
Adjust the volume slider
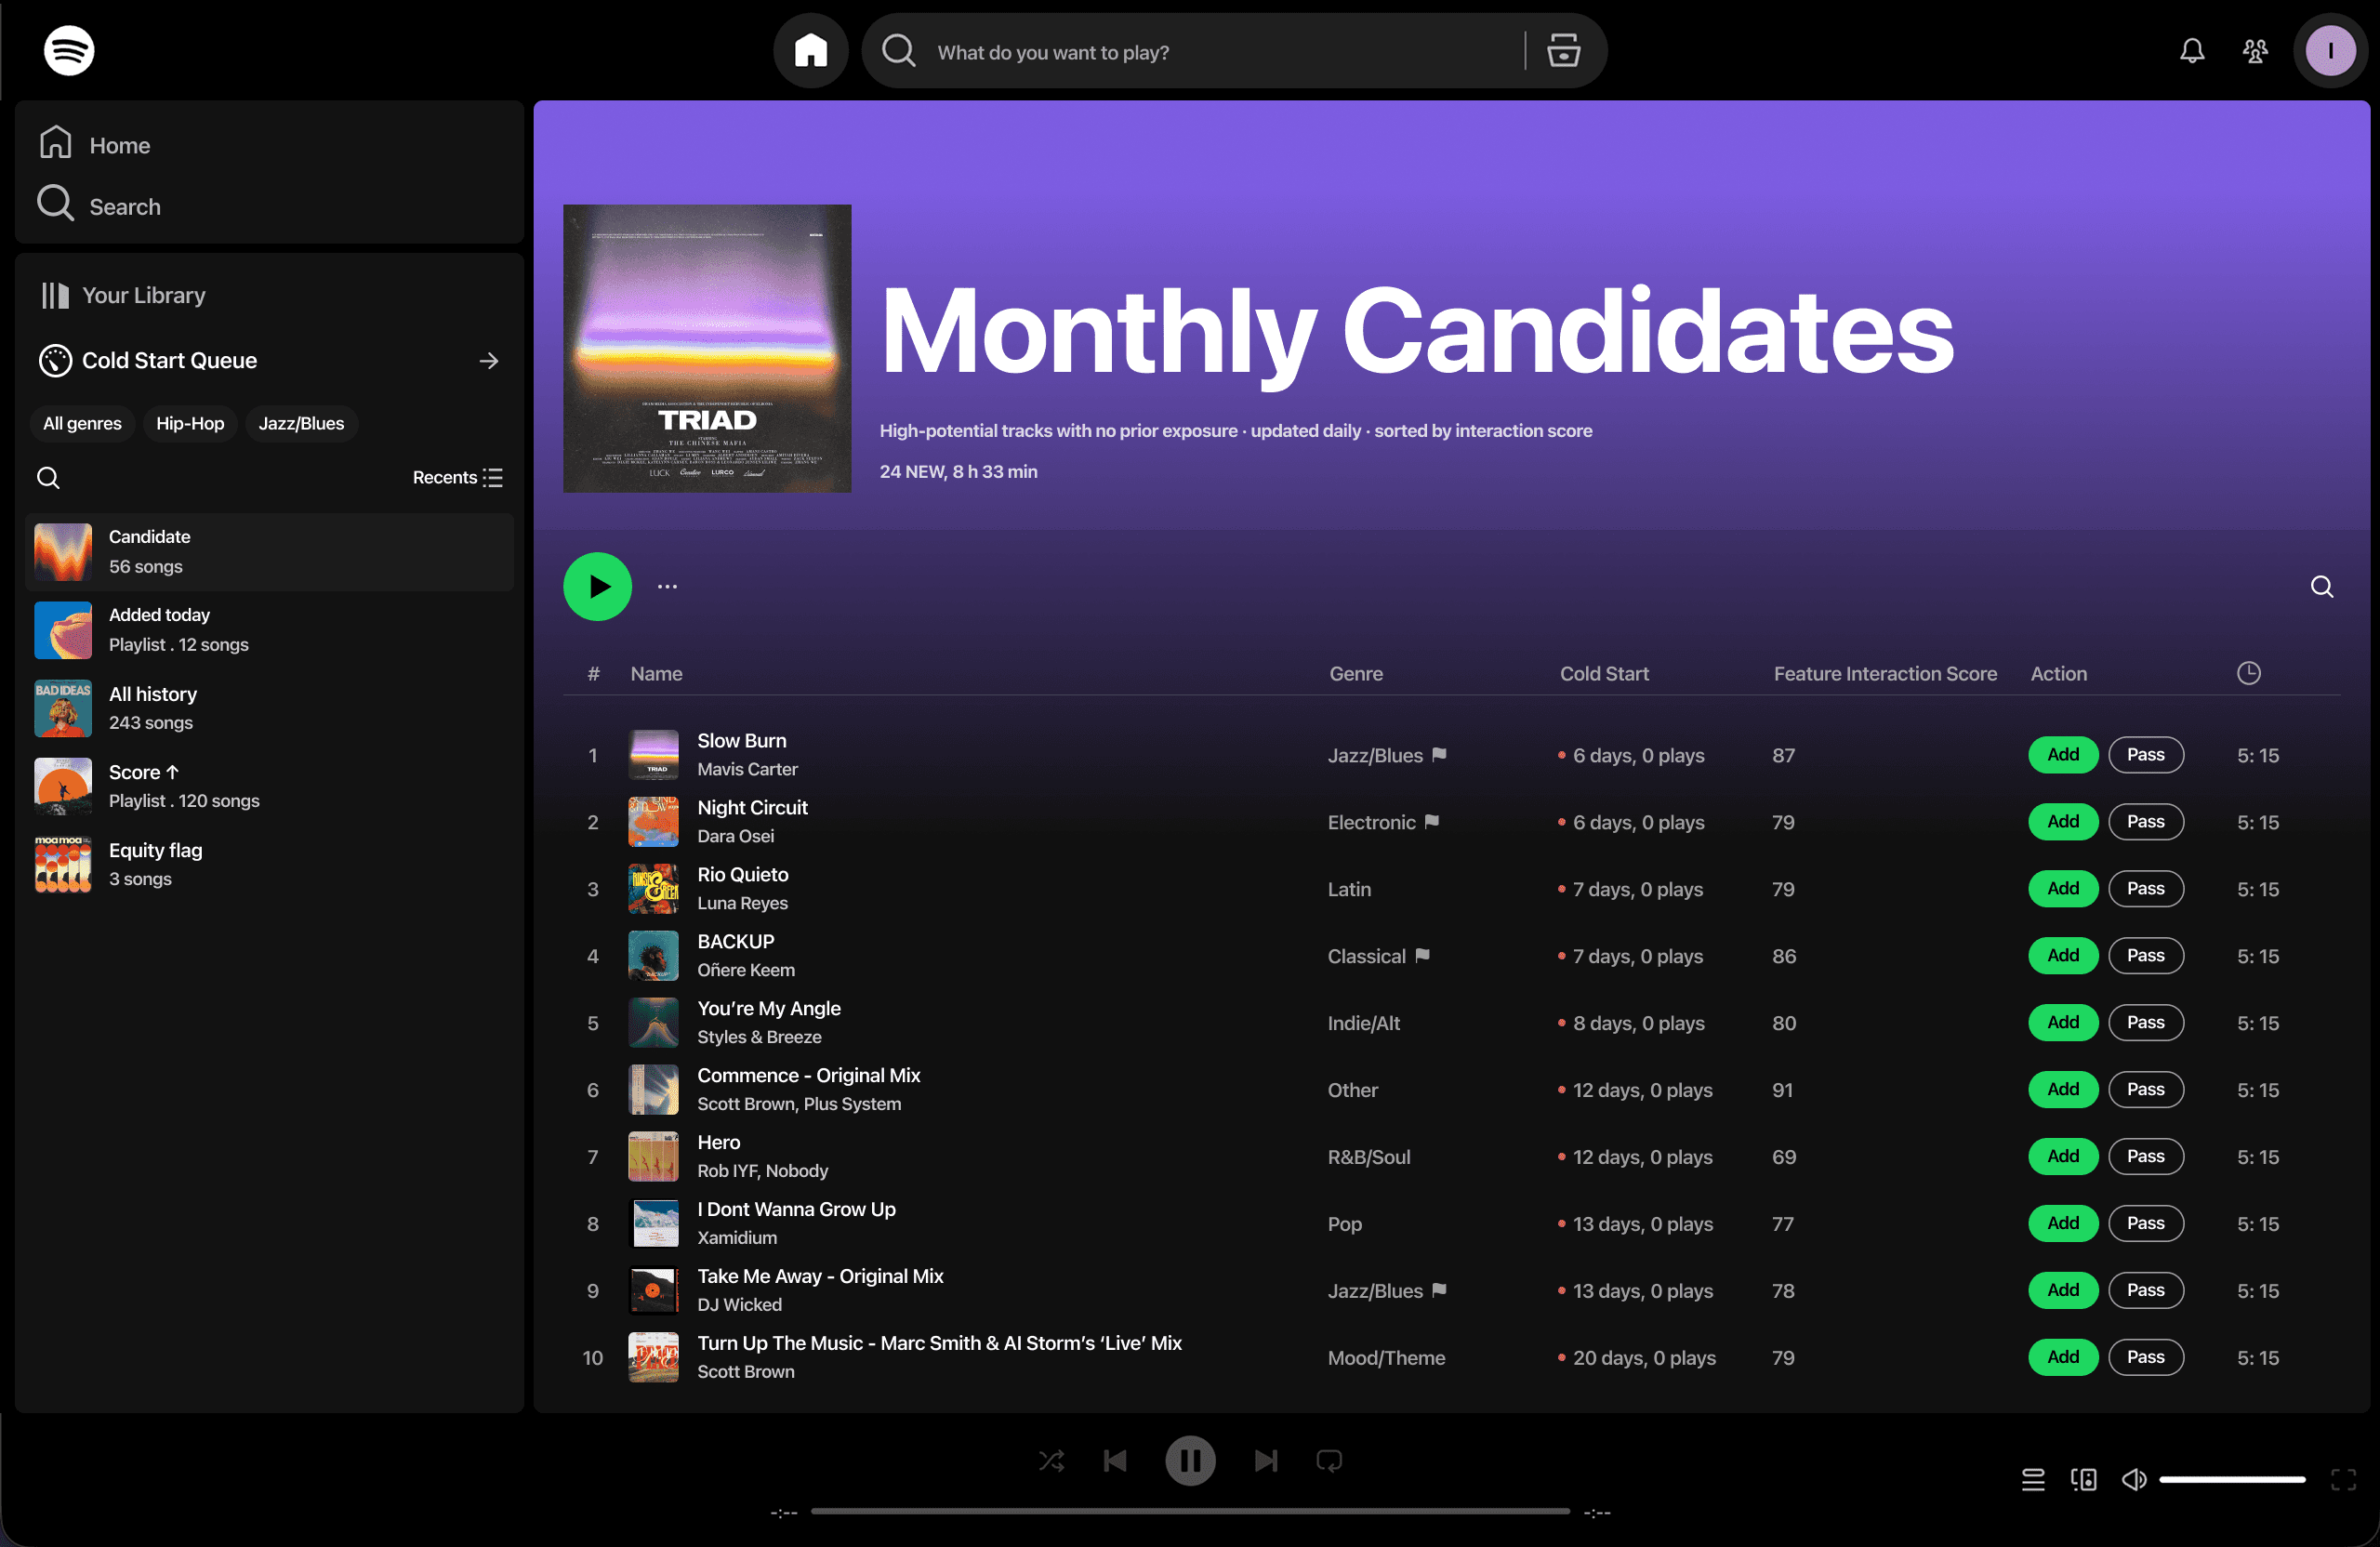2232,1479
